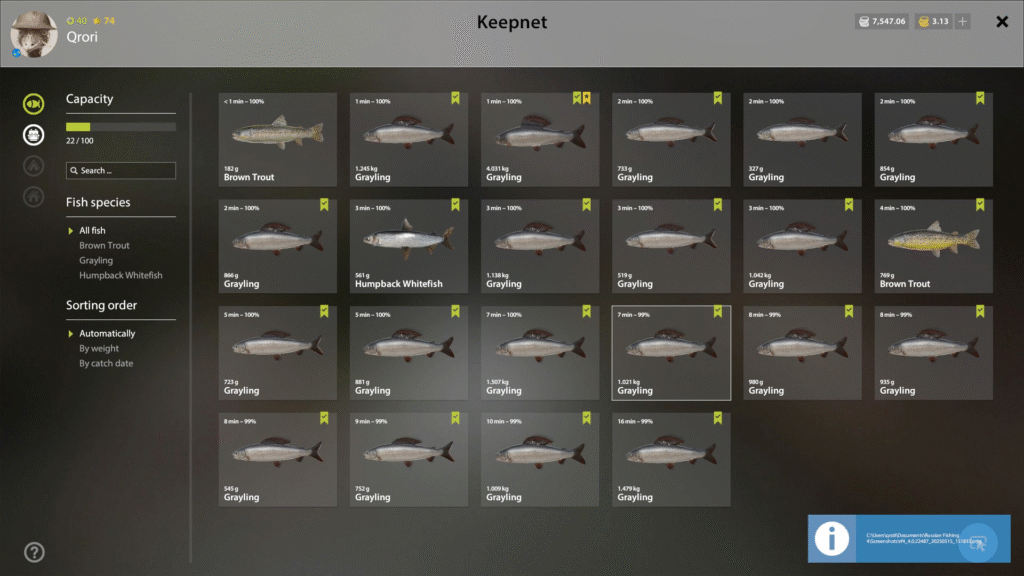
Task: Open the fish keepnet sidebar icon
Action: pyautogui.click(x=33, y=104)
